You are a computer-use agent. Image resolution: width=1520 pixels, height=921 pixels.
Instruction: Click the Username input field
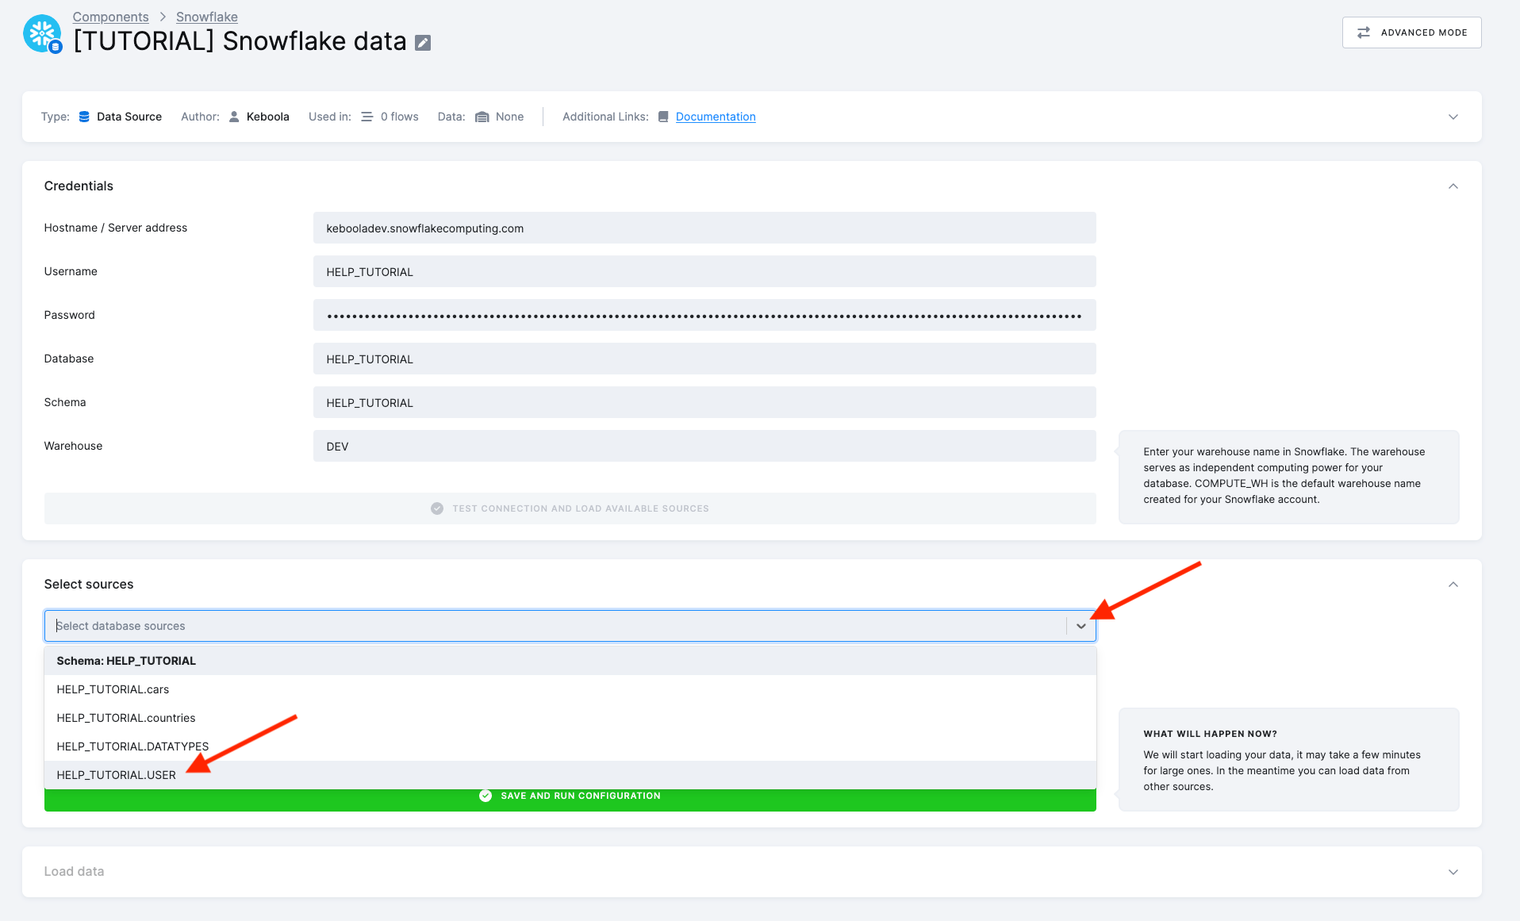pos(704,272)
